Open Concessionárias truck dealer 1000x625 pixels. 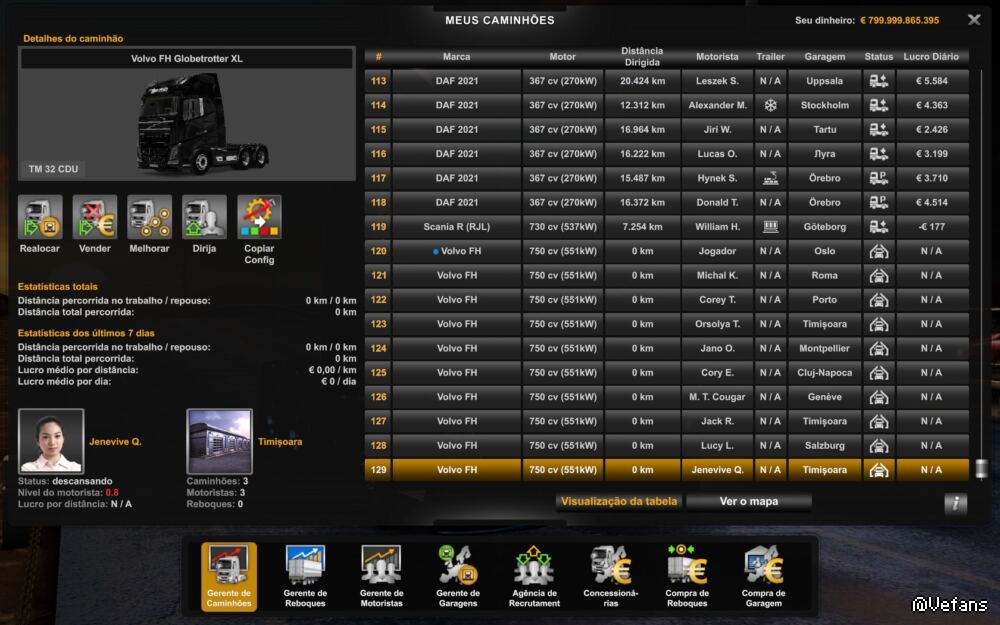[x=610, y=577]
